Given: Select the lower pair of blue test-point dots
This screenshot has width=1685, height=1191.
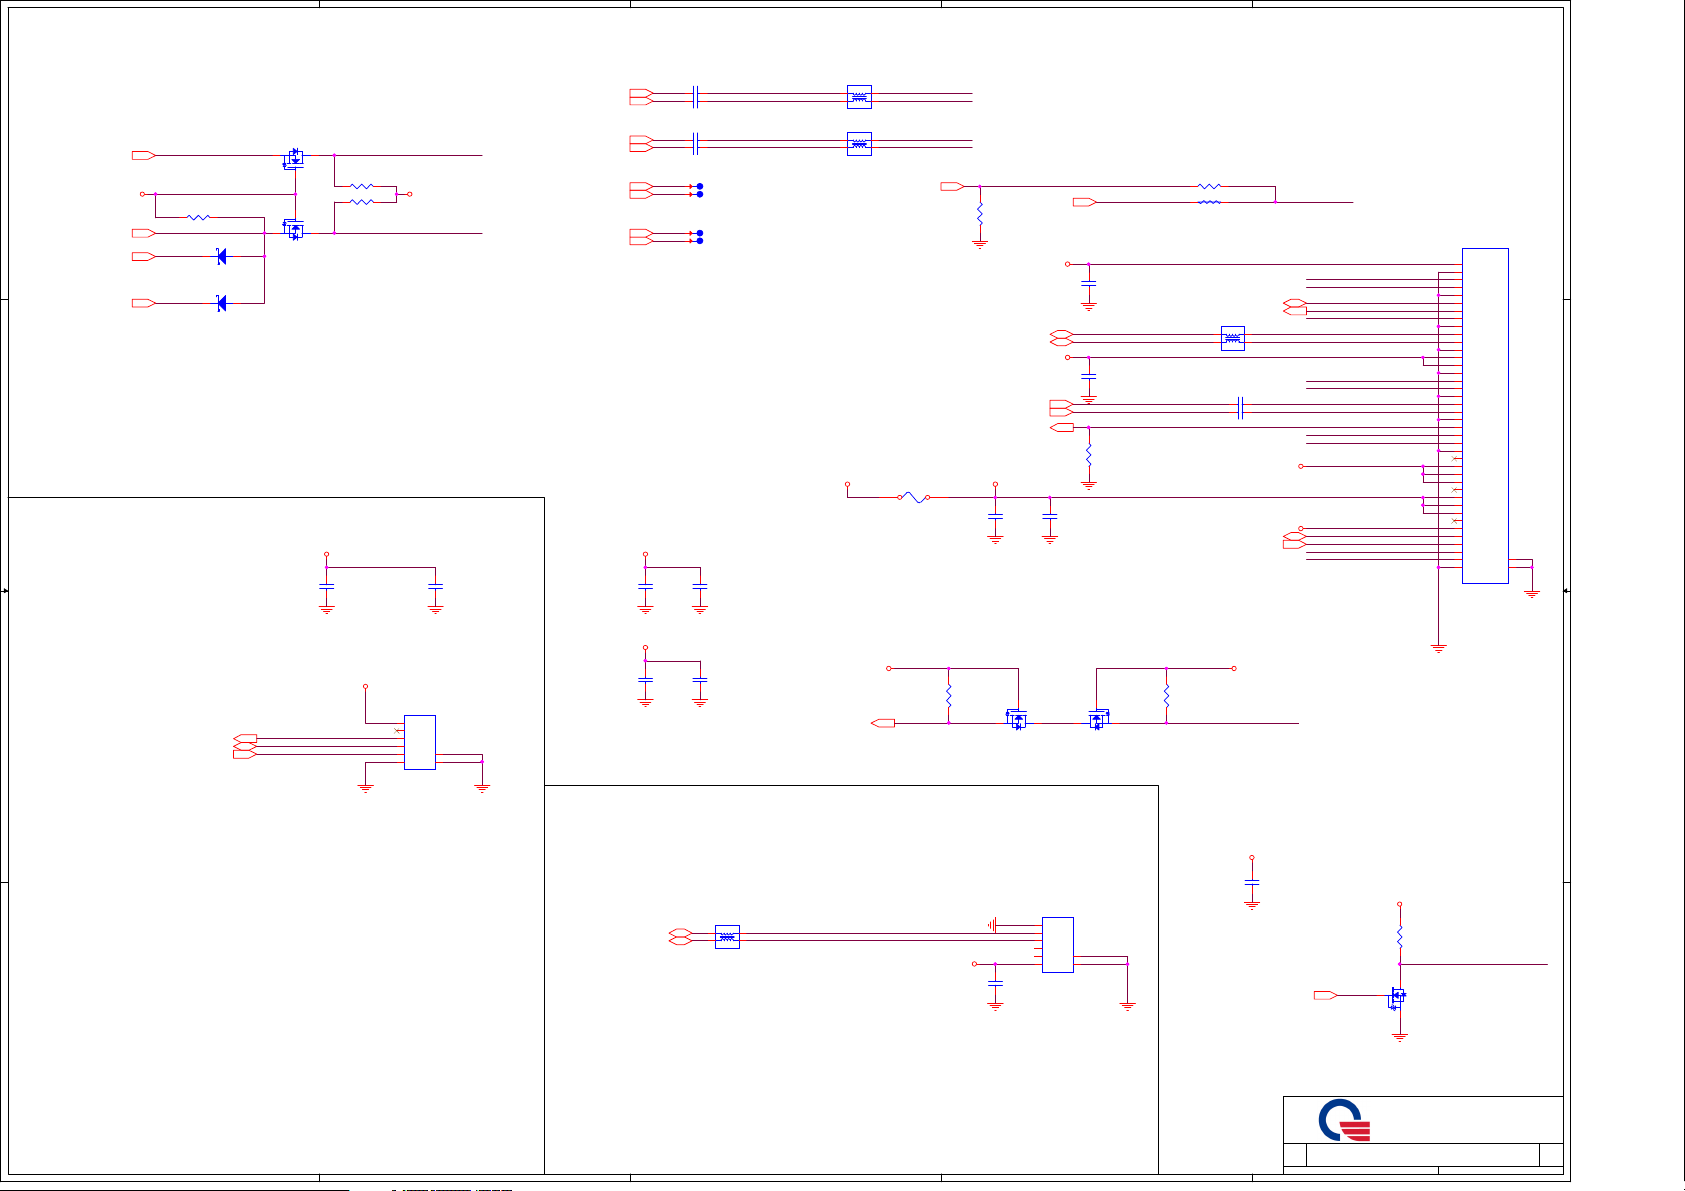Looking at the screenshot, I should 699,237.
